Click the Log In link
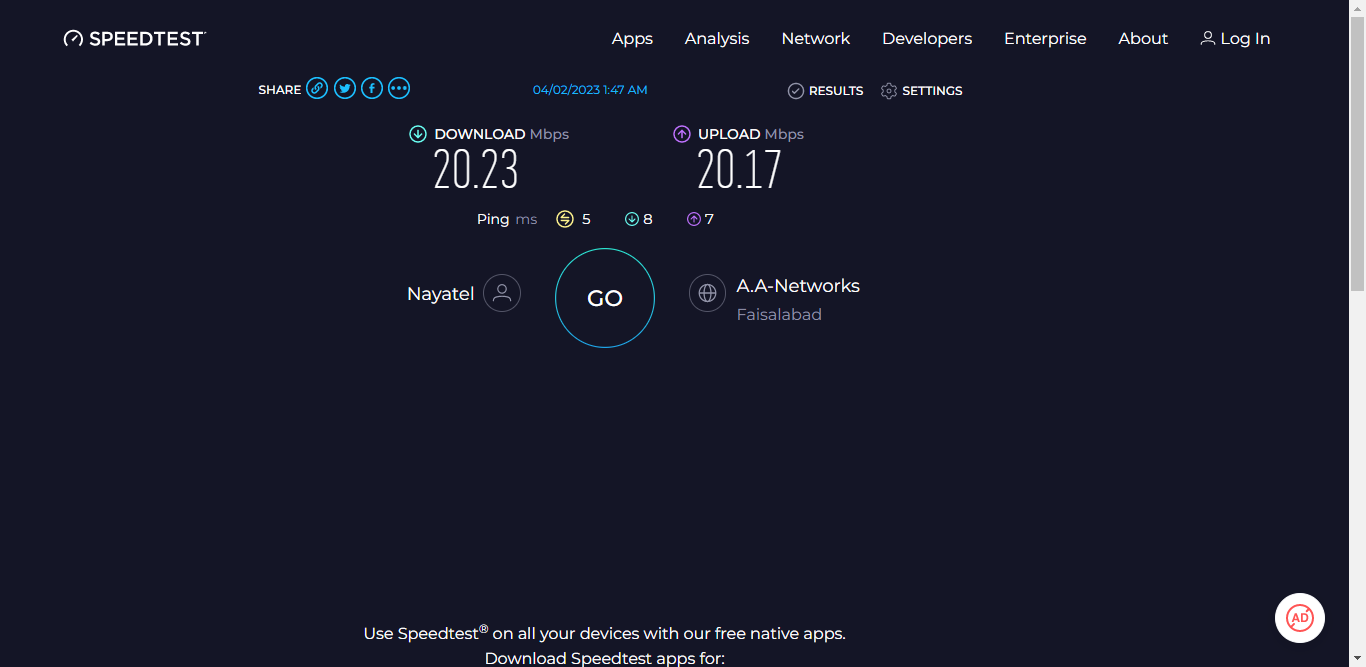Screen dimensions: 1366x667 pos(1235,38)
